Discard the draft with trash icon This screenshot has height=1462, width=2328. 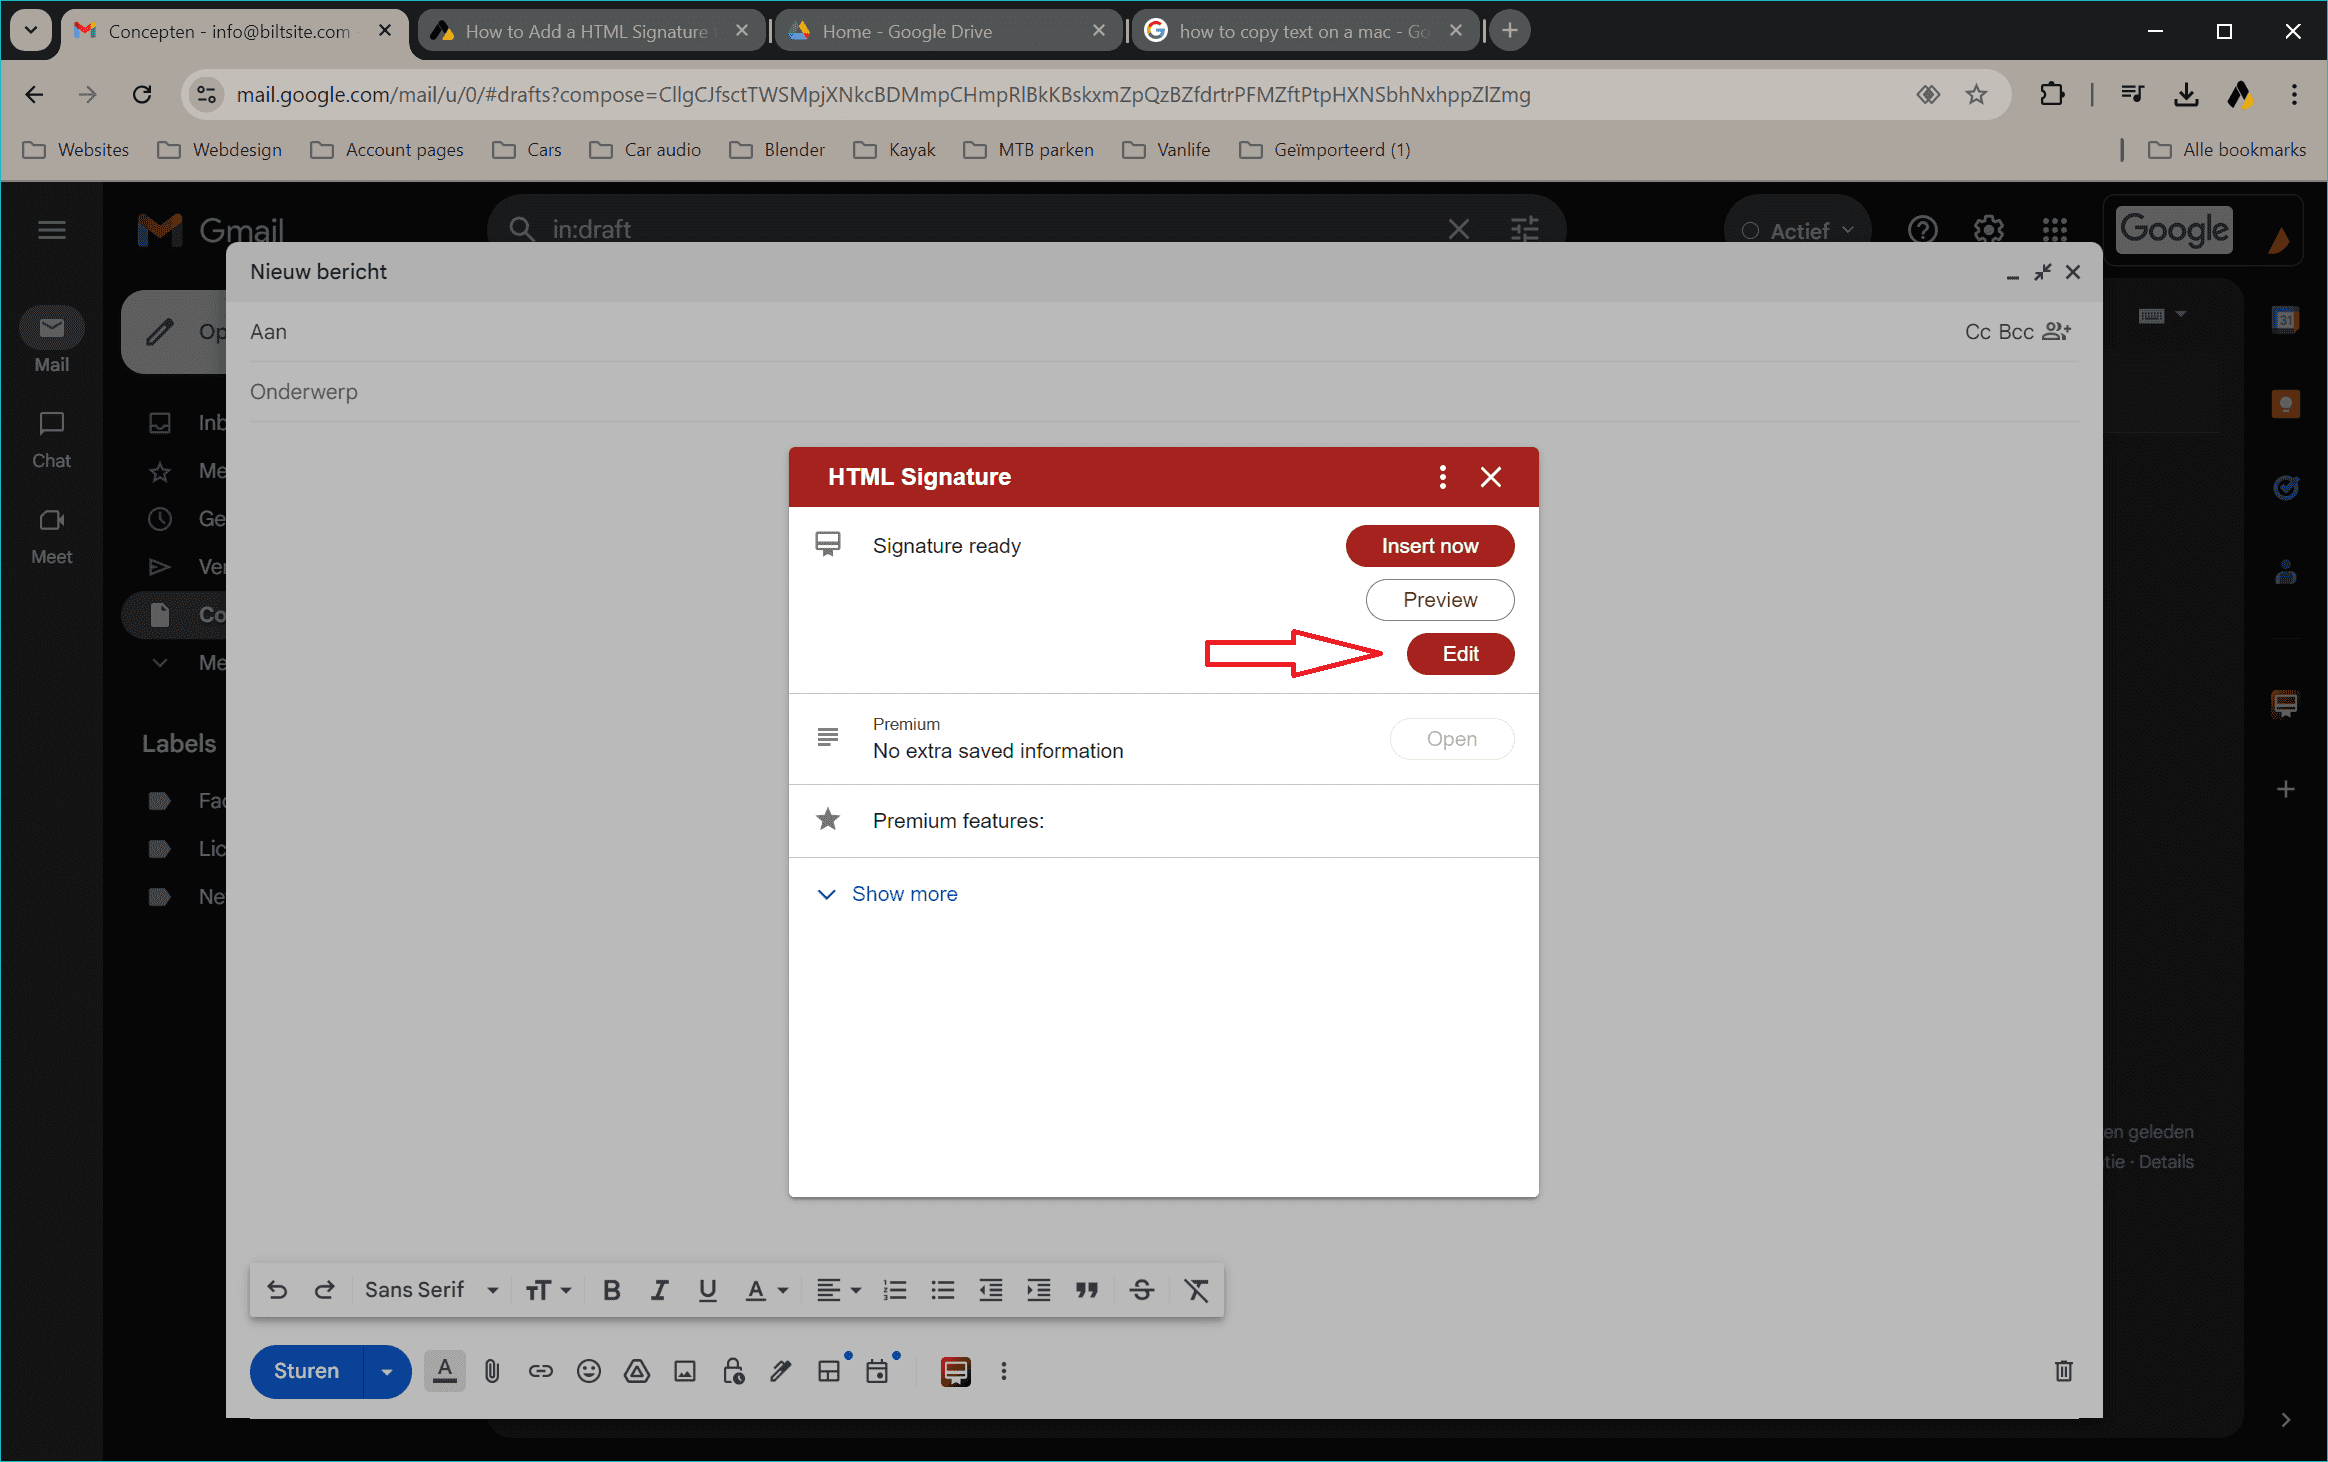pos(2063,1371)
